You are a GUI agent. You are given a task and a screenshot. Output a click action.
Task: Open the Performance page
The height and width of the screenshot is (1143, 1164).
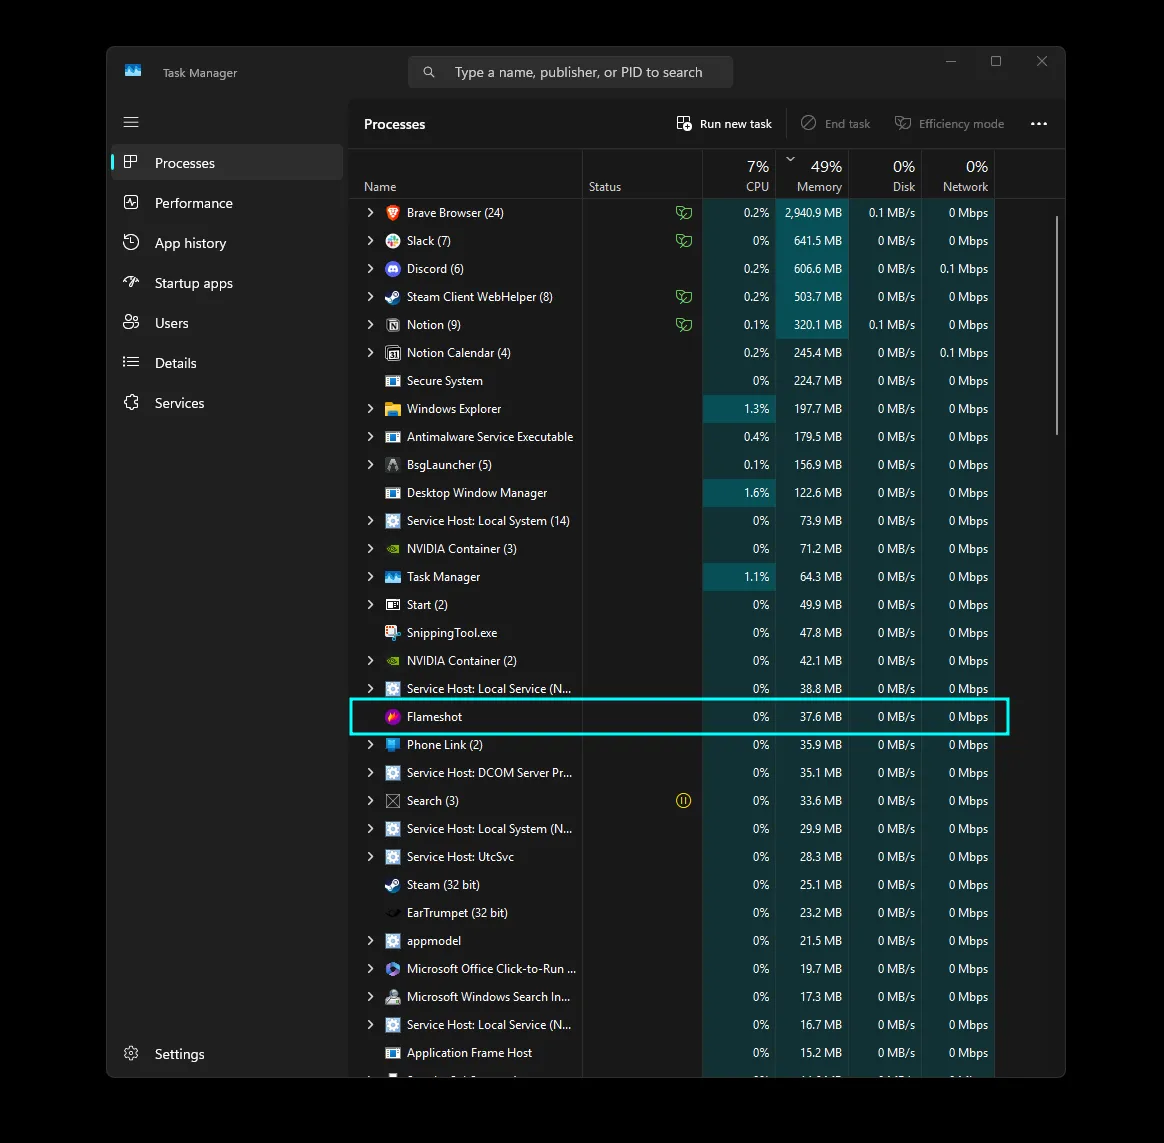click(227, 203)
